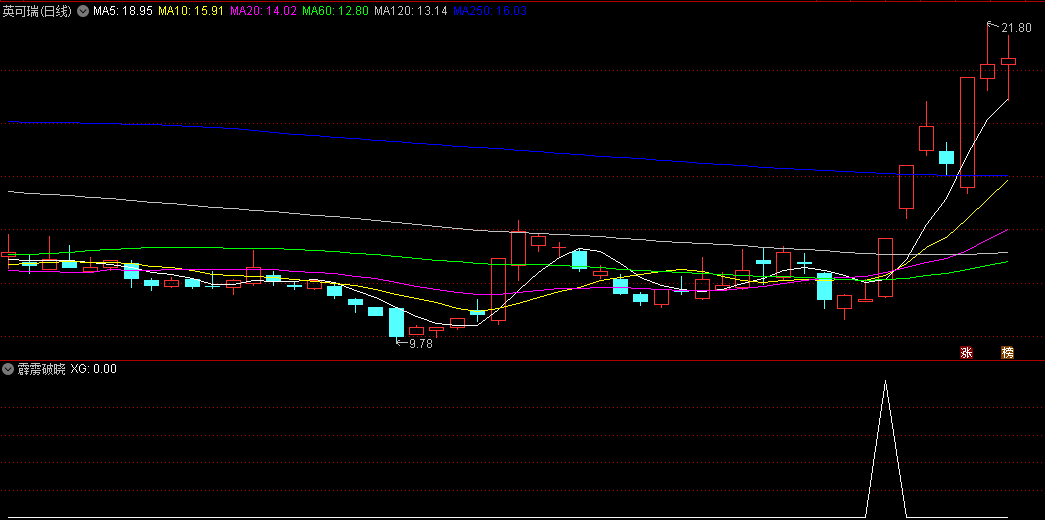Image resolution: width=1045 pixels, height=520 pixels.
Task: Click the XG: 0.00 indicator value
Action: coord(94,369)
